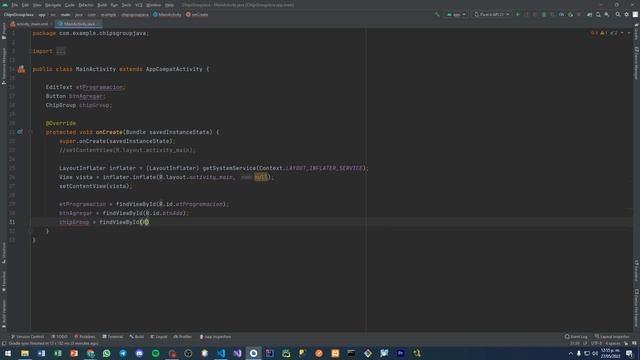
Task: Open the Windows notification center
Action: point(629,353)
